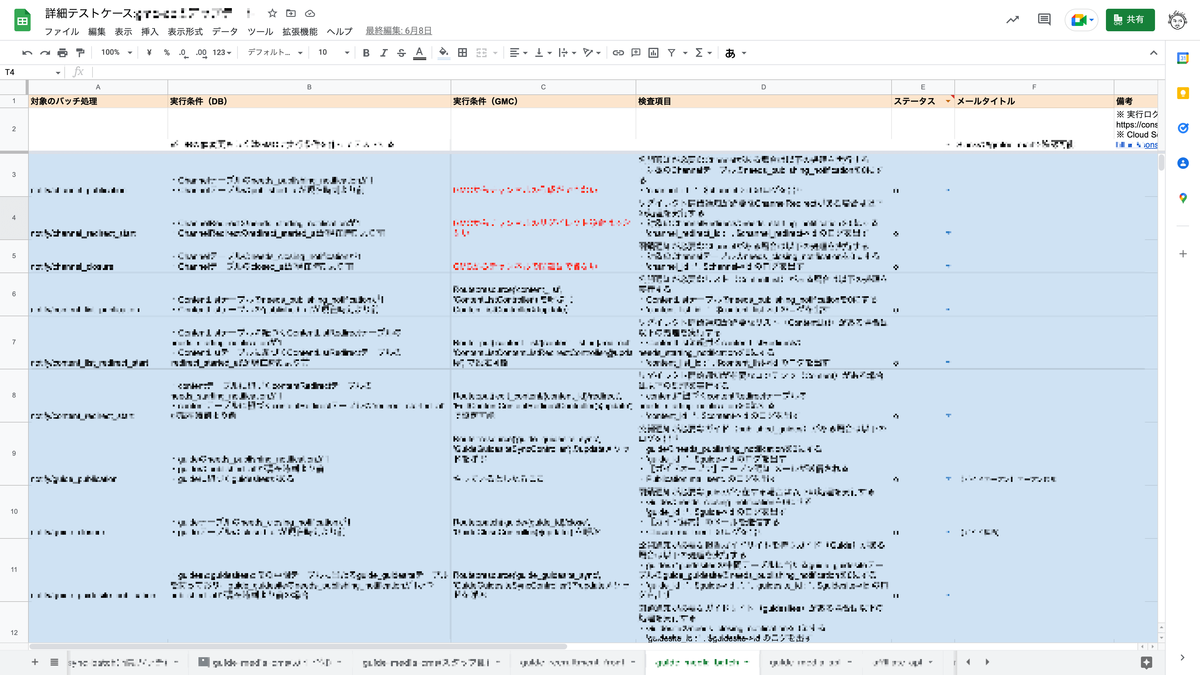Open more number formats 123 dropdown
The width and height of the screenshot is (1200, 675).
point(222,52)
